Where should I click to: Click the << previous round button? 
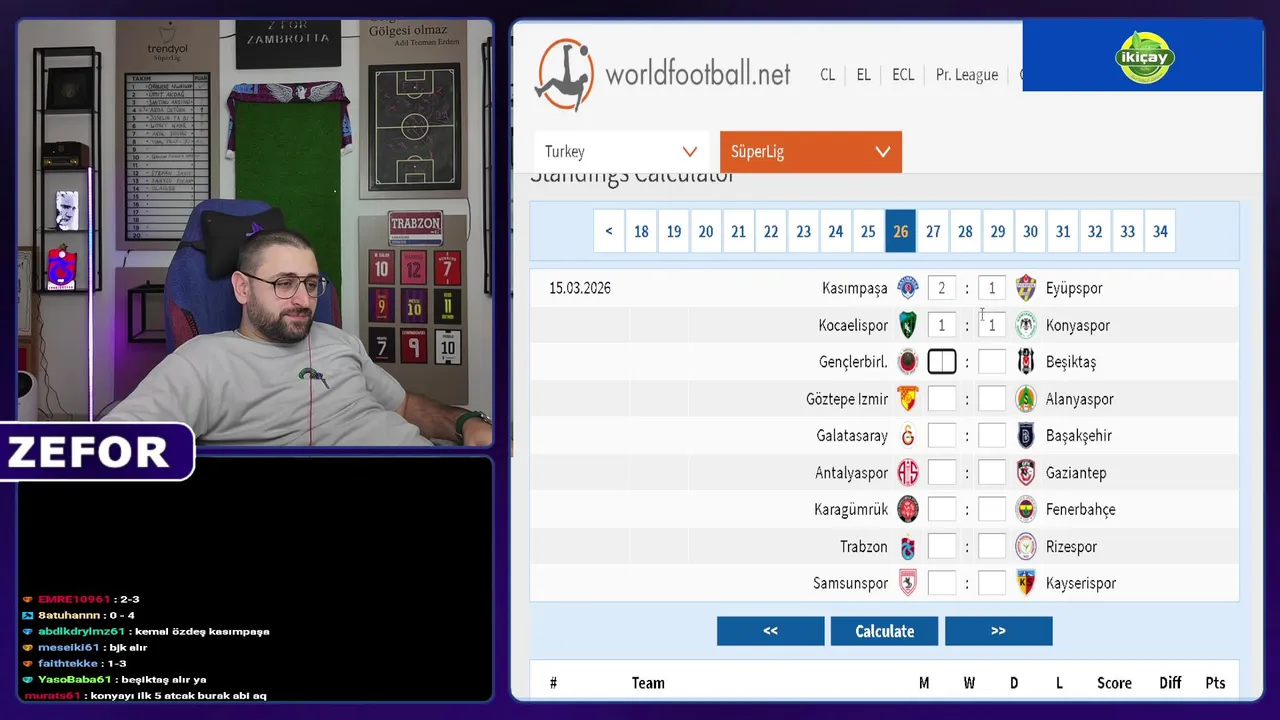pos(770,631)
